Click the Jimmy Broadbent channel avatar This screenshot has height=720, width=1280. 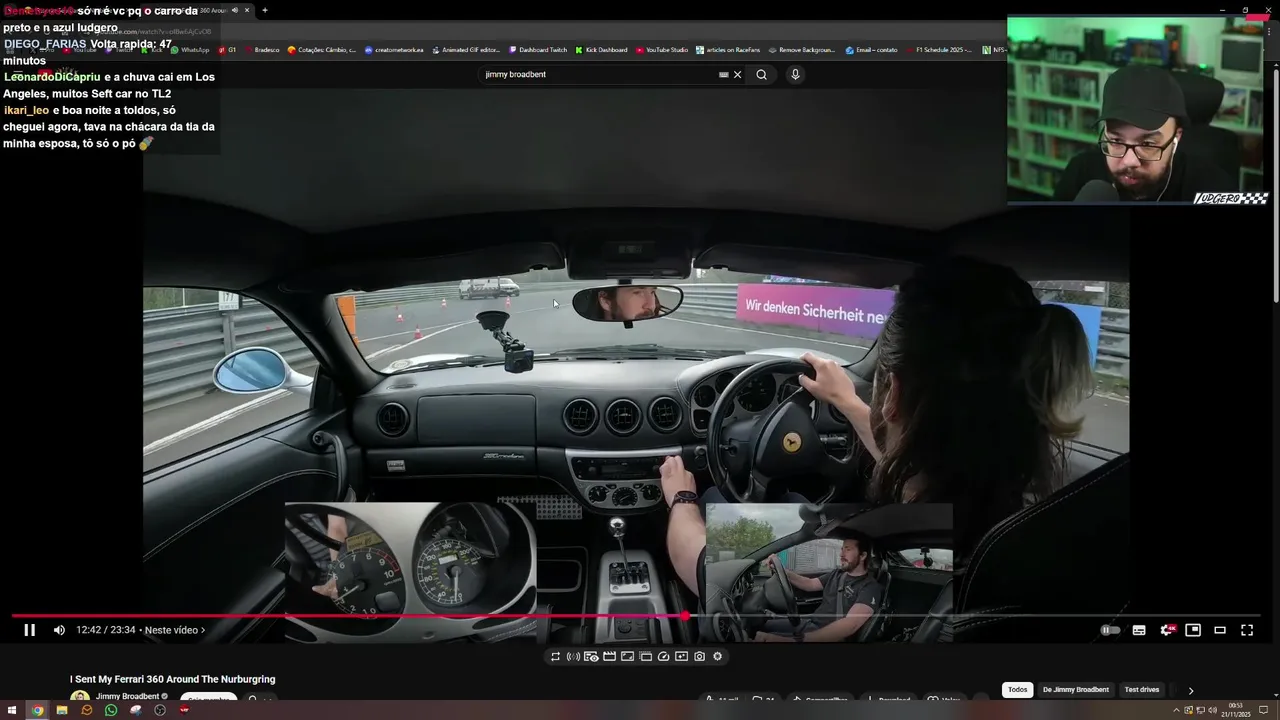pyautogui.click(x=80, y=697)
